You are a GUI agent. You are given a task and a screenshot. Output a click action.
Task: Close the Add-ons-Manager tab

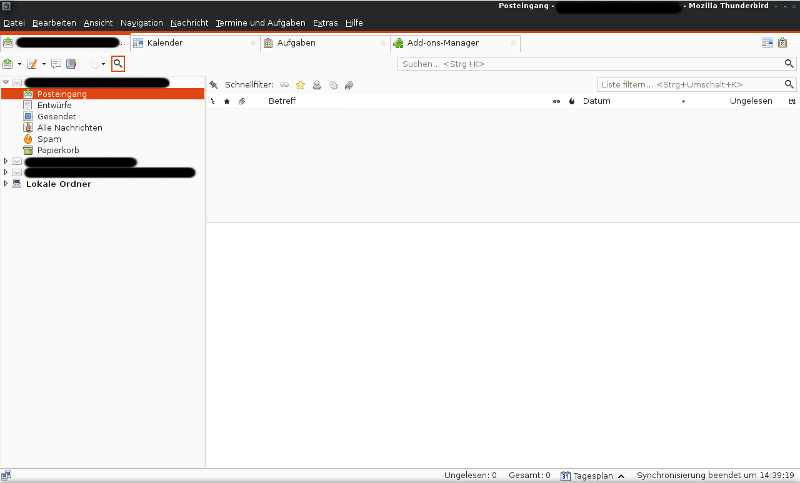pyautogui.click(x=513, y=43)
